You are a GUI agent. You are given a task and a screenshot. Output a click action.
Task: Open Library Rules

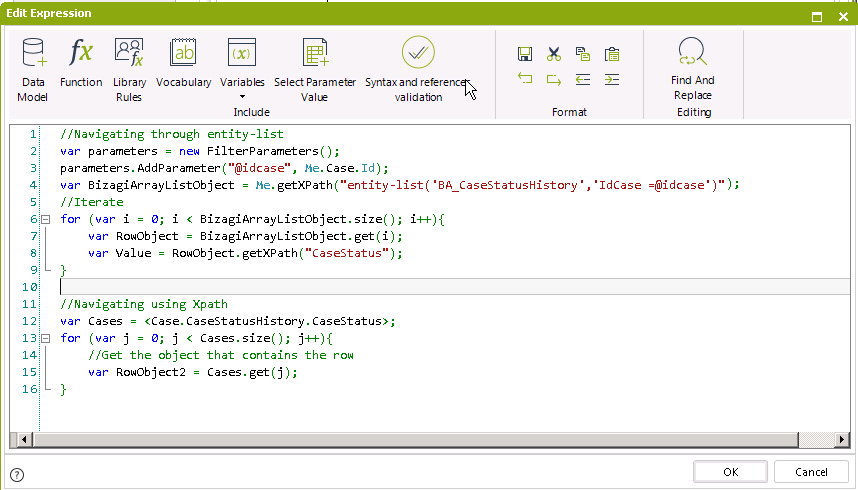[x=129, y=70]
